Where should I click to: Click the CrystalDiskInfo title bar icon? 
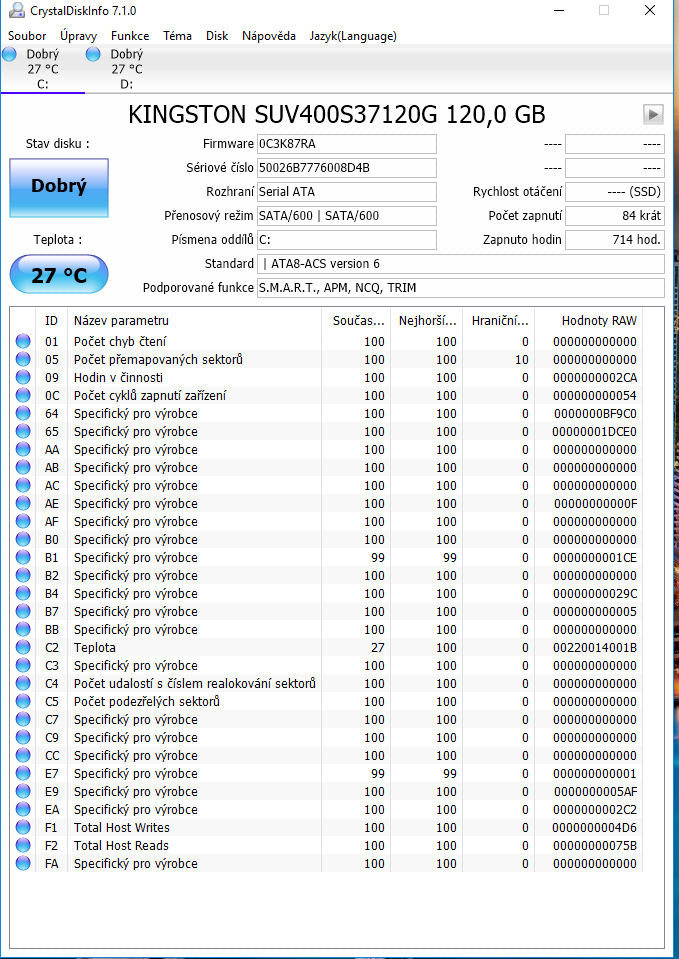pyautogui.click(x=17, y=10)
